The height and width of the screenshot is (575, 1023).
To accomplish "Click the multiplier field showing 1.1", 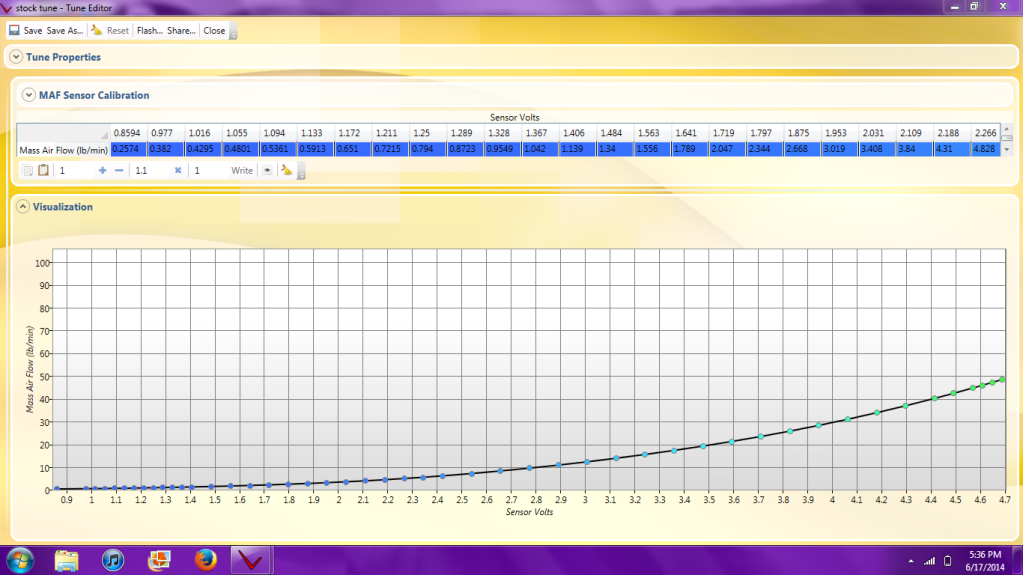I will (151, 170).
